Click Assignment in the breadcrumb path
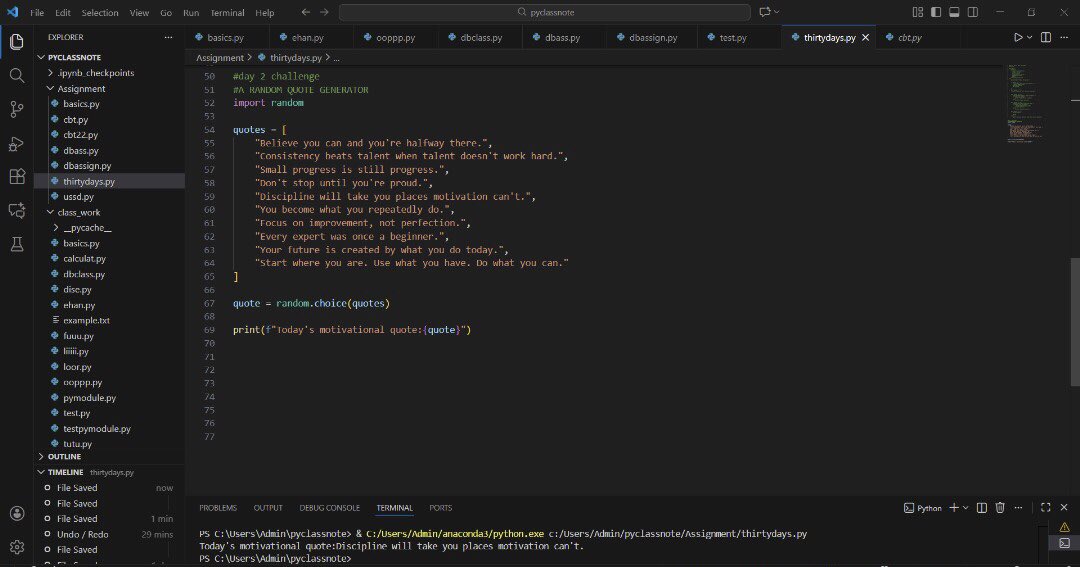The image size is (1080, 567). (220, 58)
